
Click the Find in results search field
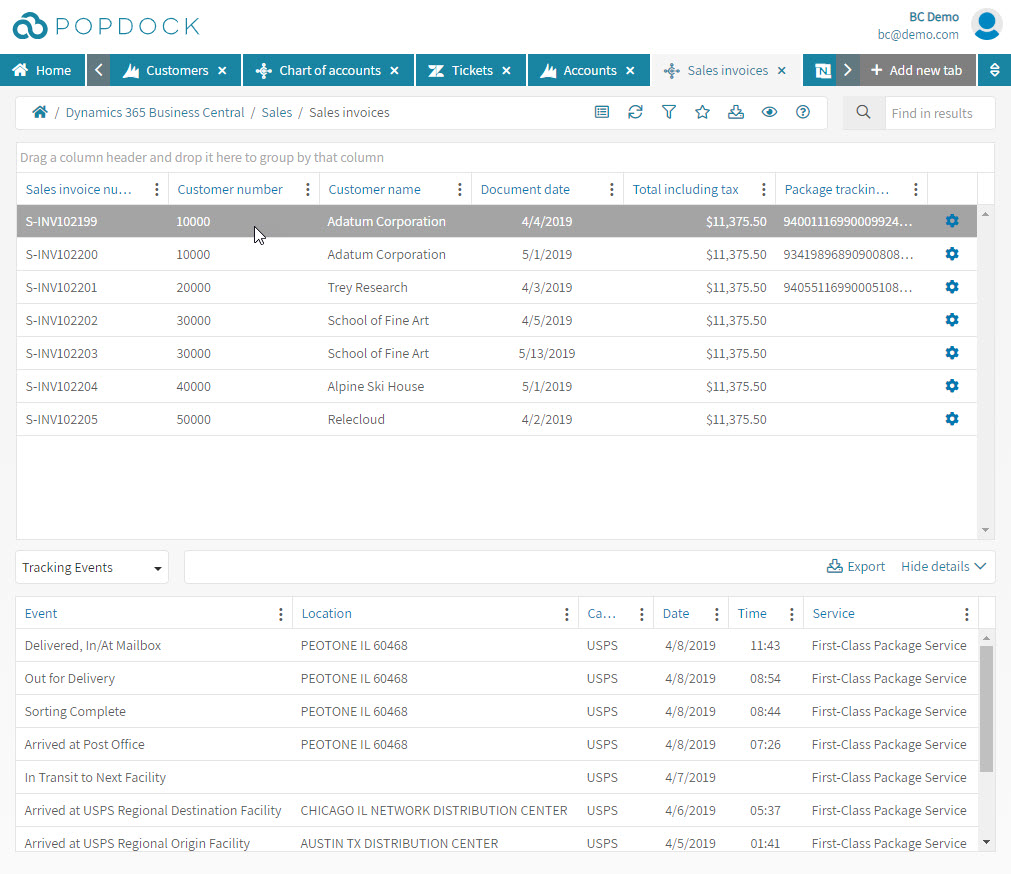click(939, 113)
